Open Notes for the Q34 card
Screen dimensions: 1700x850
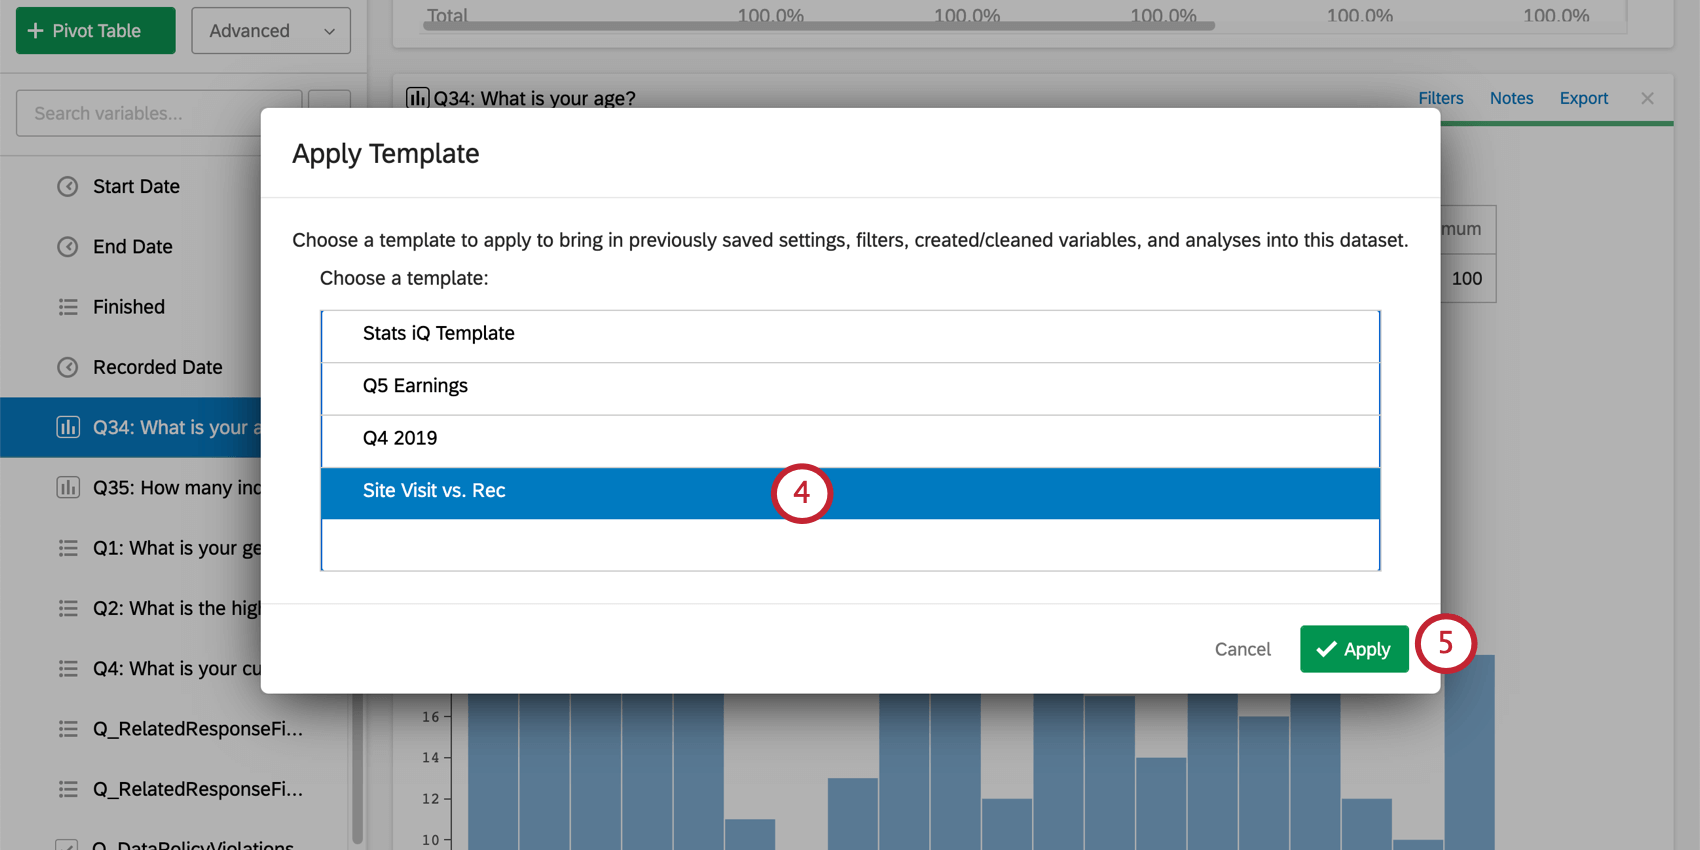point(1511,98)
